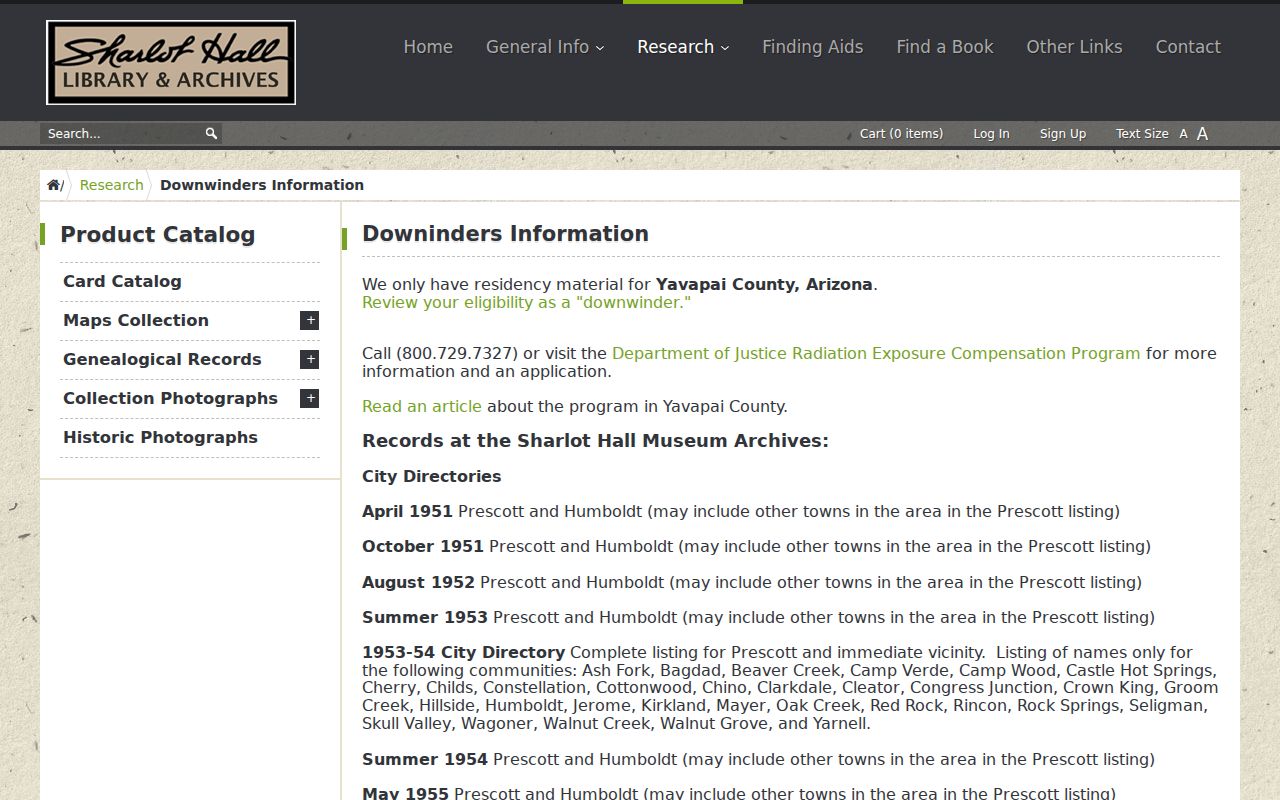
Task: Click Research in the breadcrumb
Action: click(111, 185)
